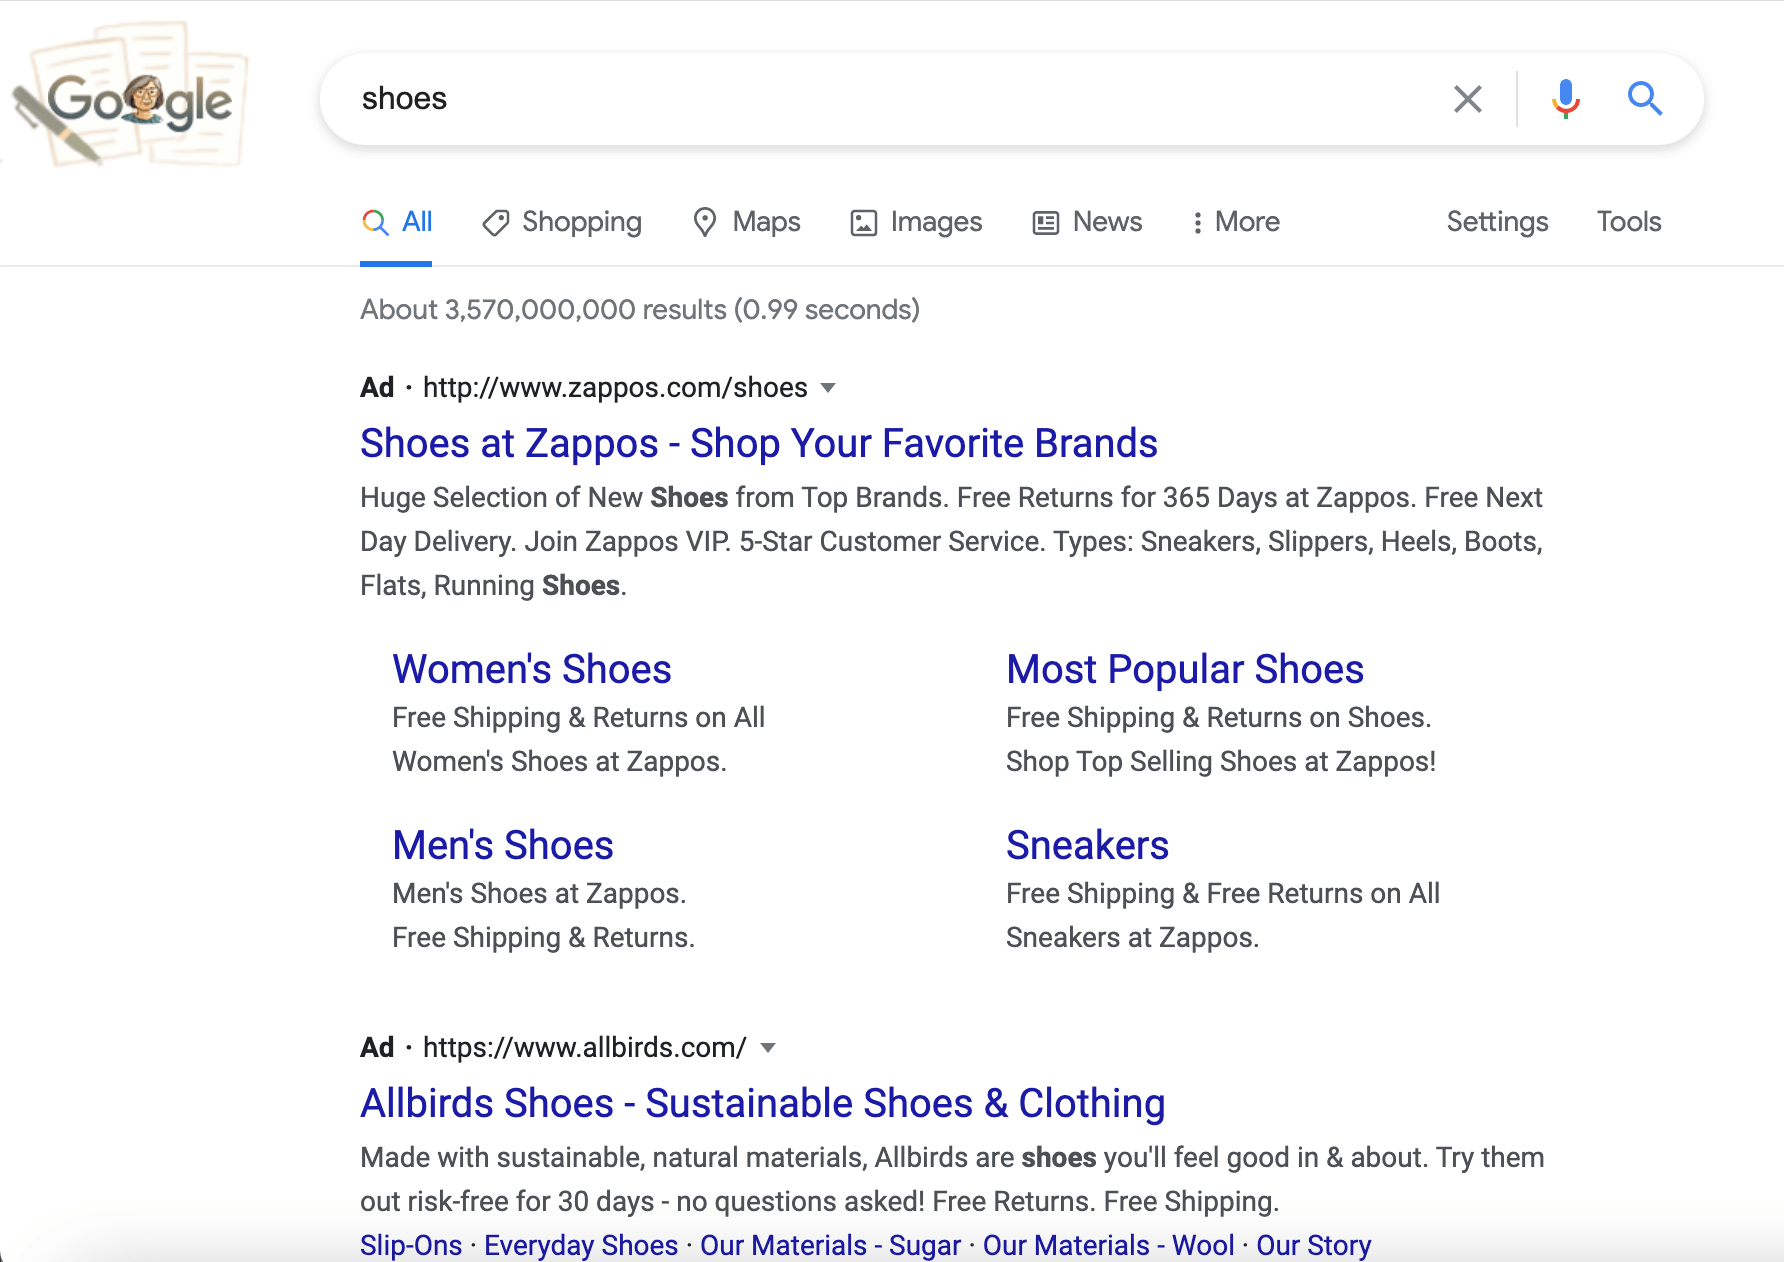Expand the Zappos ad URL dropdown arrow
Screen dimensions: 1784x1262
828,388
